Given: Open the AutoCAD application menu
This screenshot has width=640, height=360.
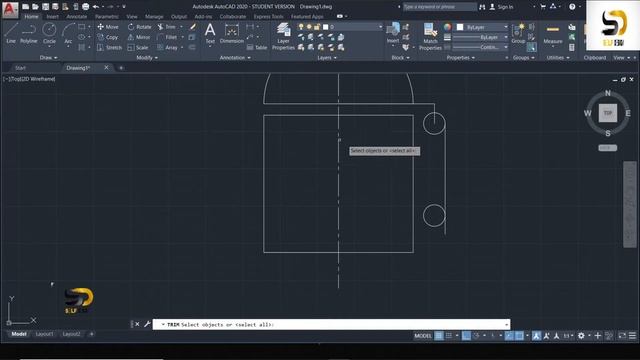Looking at the screenshot, I should pos(10,9).
